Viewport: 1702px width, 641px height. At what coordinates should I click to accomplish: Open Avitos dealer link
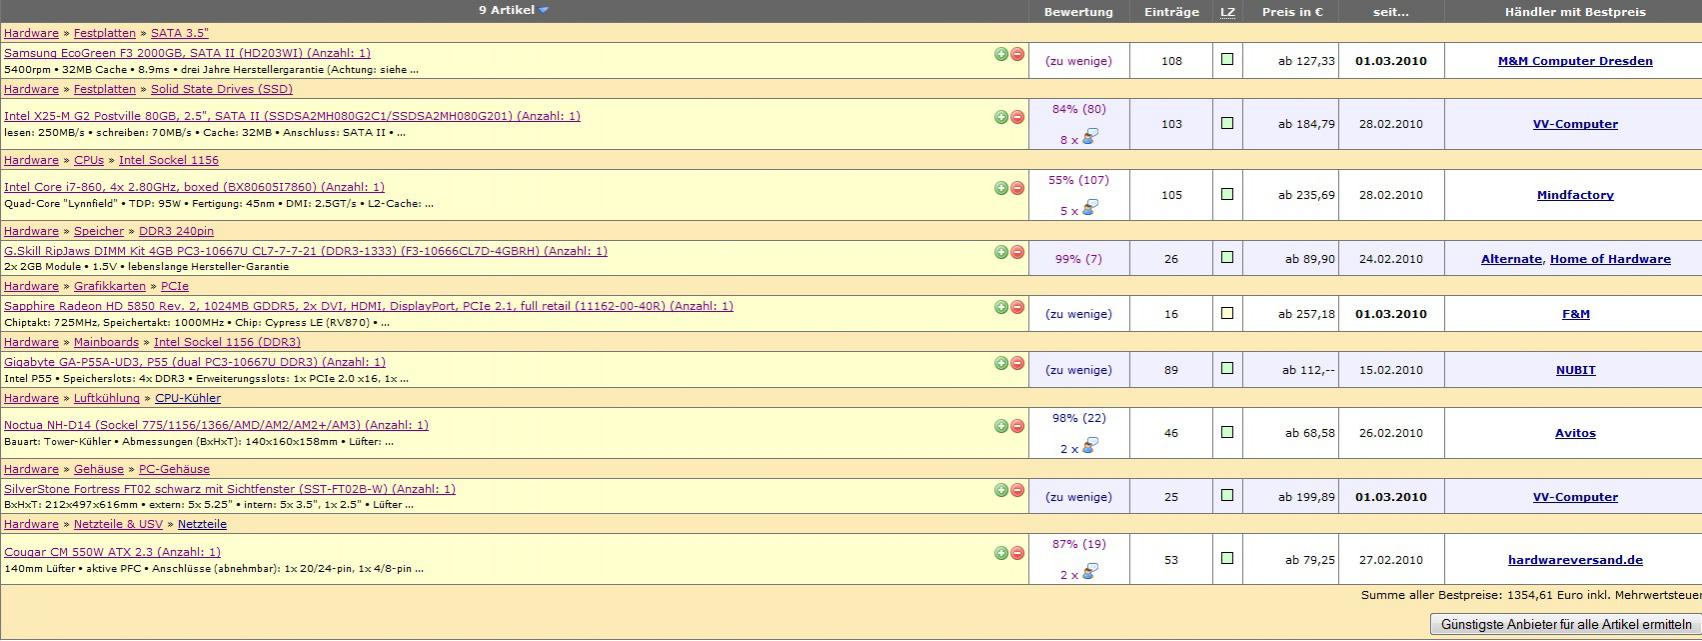(x=1575, y=433)
